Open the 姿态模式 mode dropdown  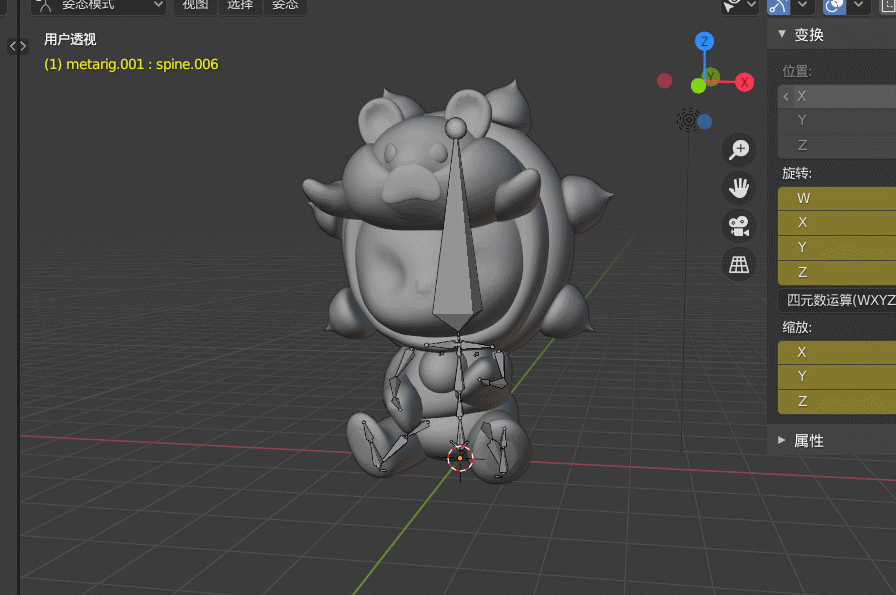point(98,5)
